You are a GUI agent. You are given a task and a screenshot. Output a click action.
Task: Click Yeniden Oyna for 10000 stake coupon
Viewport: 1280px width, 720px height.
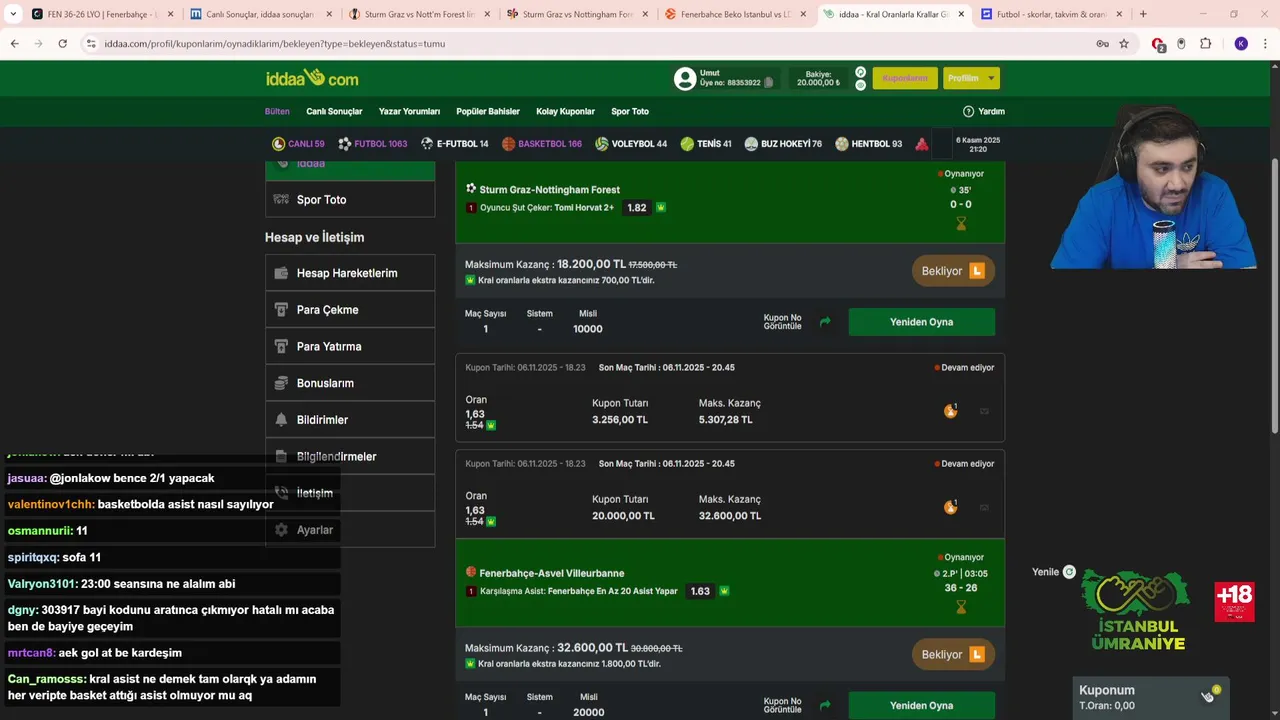point(921,322)
